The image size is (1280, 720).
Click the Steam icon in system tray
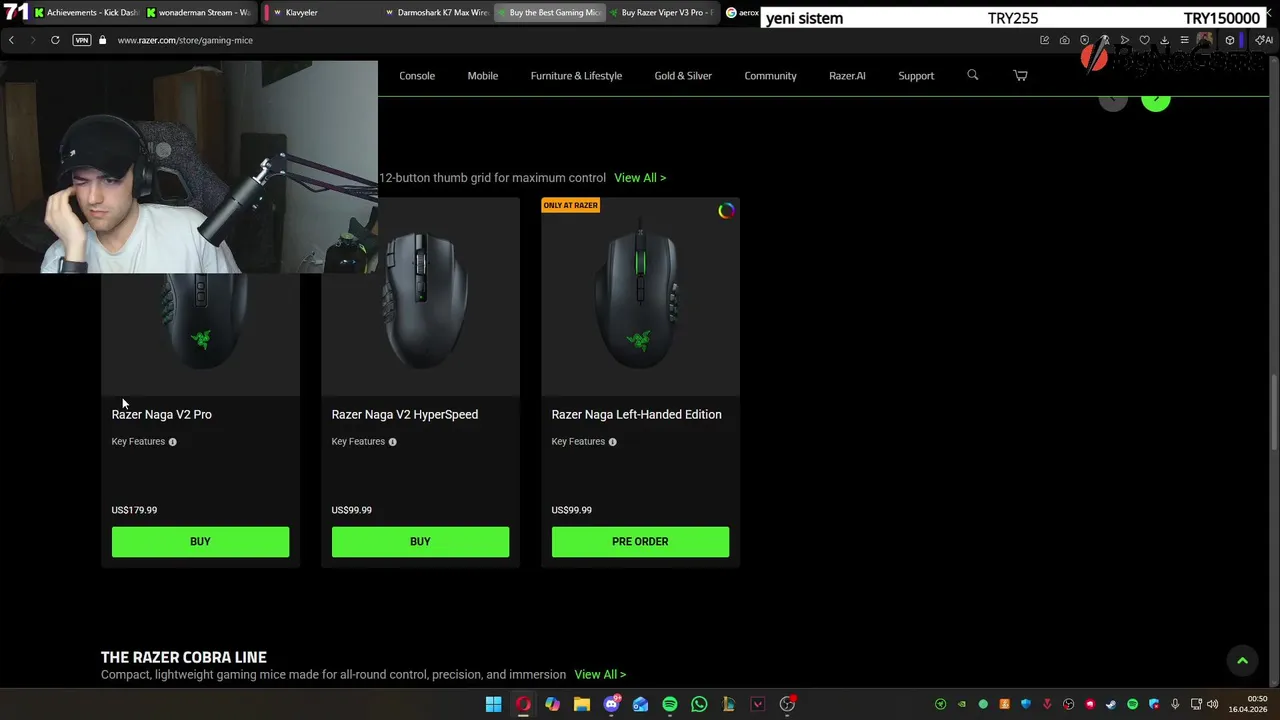coord(1111,704)
